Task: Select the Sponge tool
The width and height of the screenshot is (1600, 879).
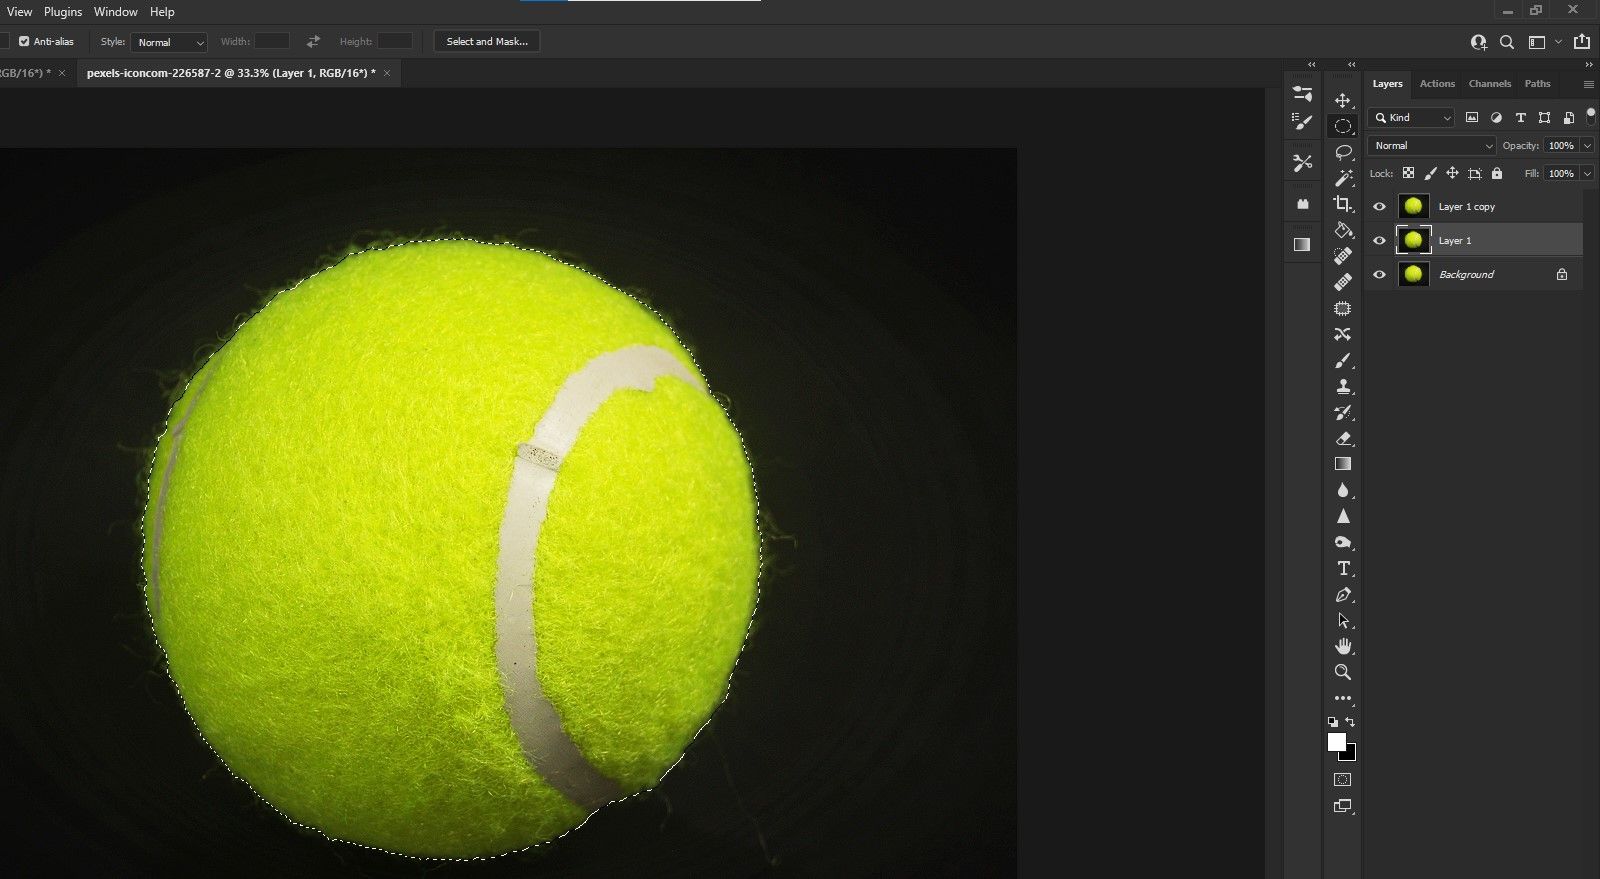Action: (x=1343, y=542)
